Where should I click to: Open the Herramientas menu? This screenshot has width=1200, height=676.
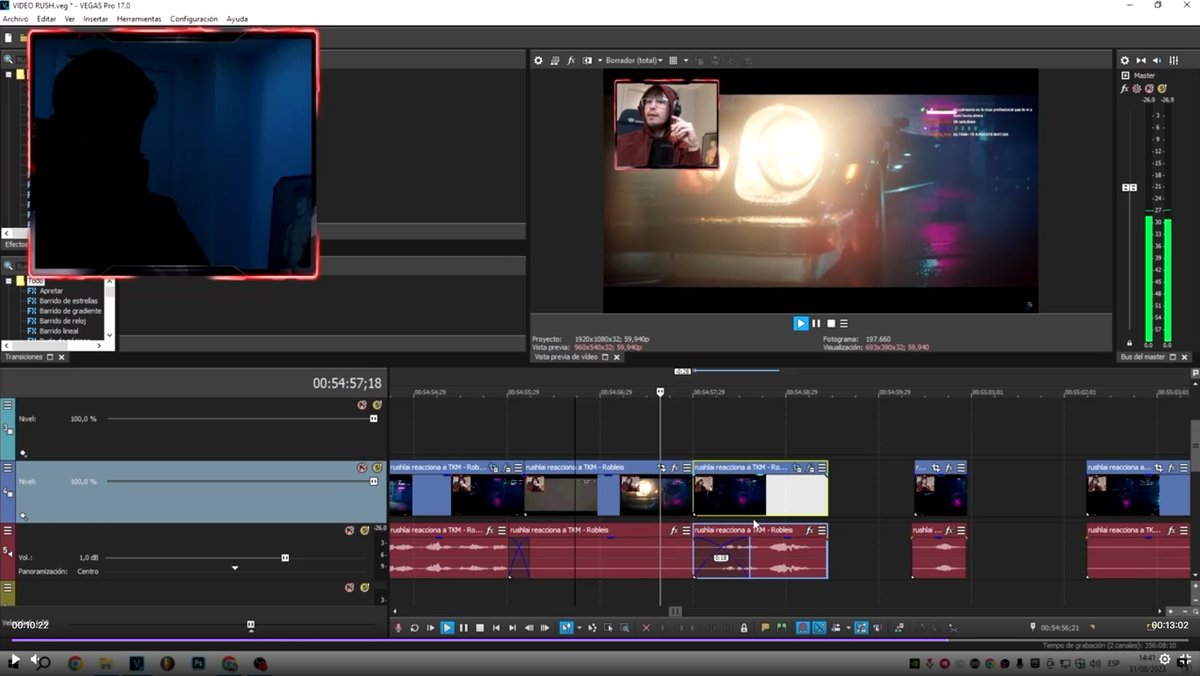click(x=139, y=19)
